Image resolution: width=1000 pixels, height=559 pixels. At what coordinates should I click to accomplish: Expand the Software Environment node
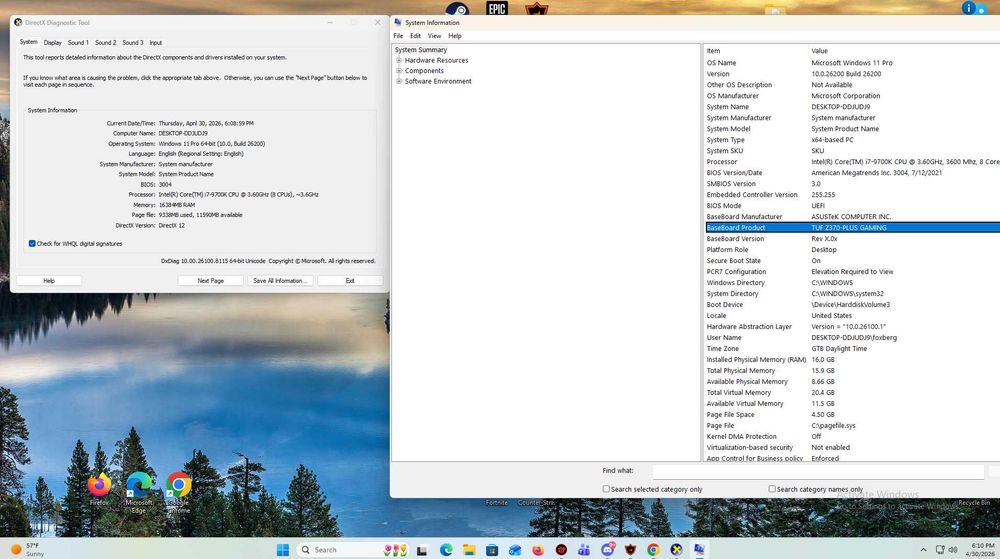point(399,82)
